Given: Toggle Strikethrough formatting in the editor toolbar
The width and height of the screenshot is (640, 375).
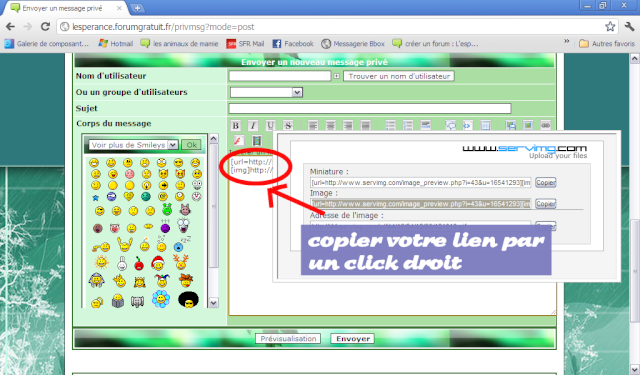Looking at the screenshot, I should point(288,126).
